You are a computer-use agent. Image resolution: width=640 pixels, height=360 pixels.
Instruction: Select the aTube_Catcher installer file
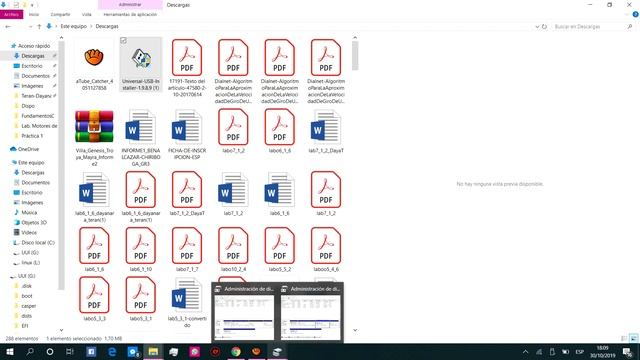(94, 65)
